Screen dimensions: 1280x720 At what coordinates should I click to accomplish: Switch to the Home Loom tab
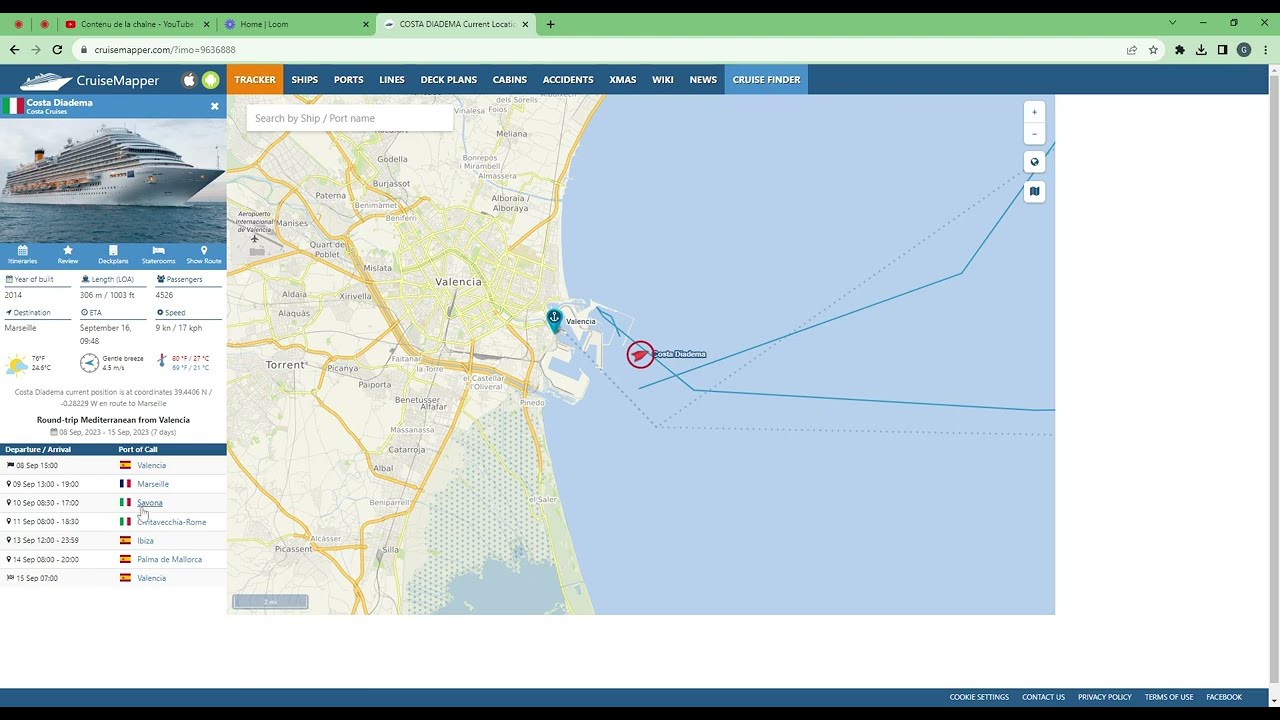(295, 24)
